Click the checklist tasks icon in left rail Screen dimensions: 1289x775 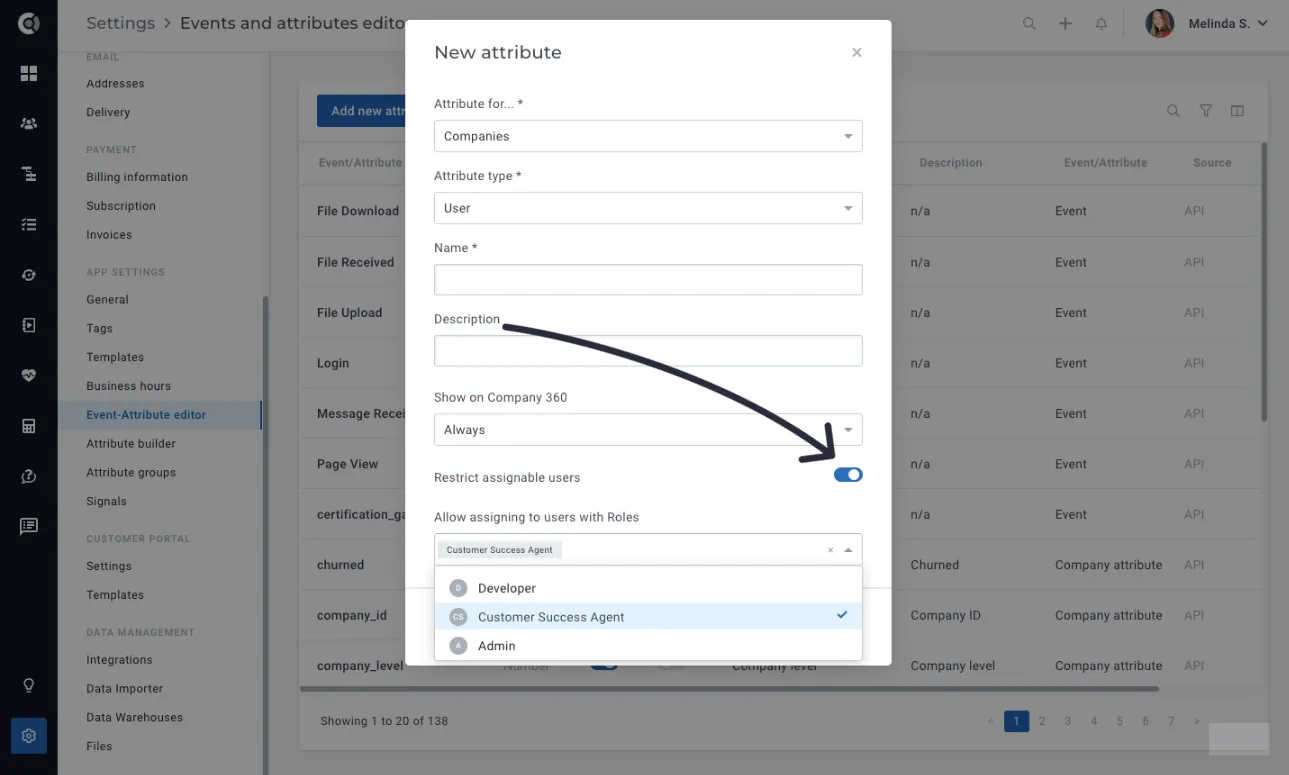pos(29,225)
